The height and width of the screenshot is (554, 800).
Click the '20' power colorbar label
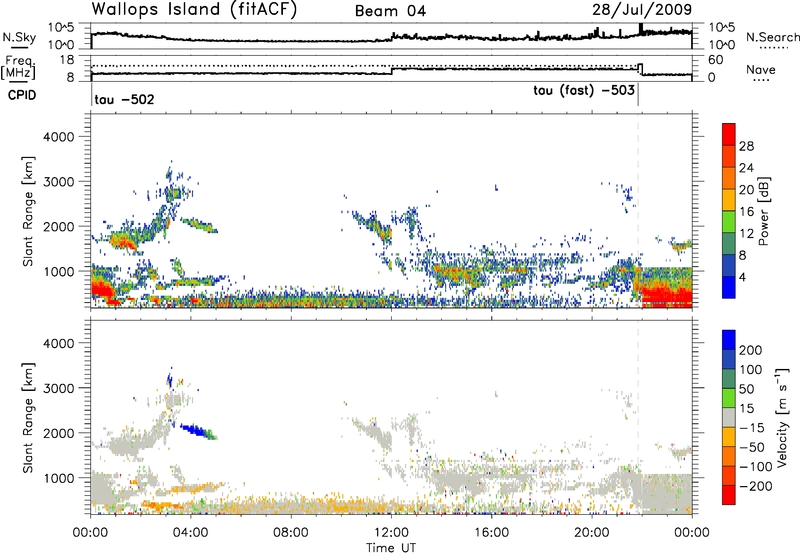[746, 190]
